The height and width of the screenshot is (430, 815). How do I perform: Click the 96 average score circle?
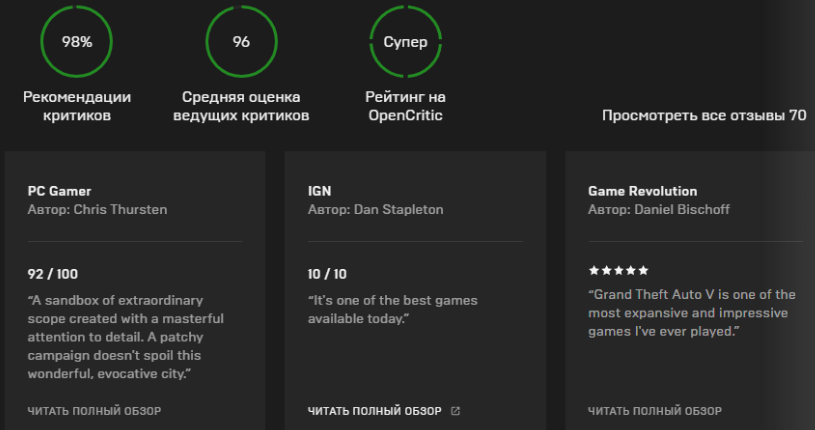(241, 42)
